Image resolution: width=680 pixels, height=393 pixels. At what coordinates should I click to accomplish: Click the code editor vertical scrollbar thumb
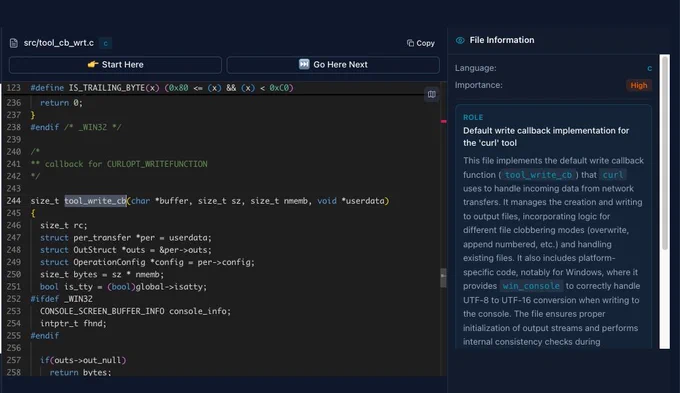pyautogui.click(x=443, y=278)
